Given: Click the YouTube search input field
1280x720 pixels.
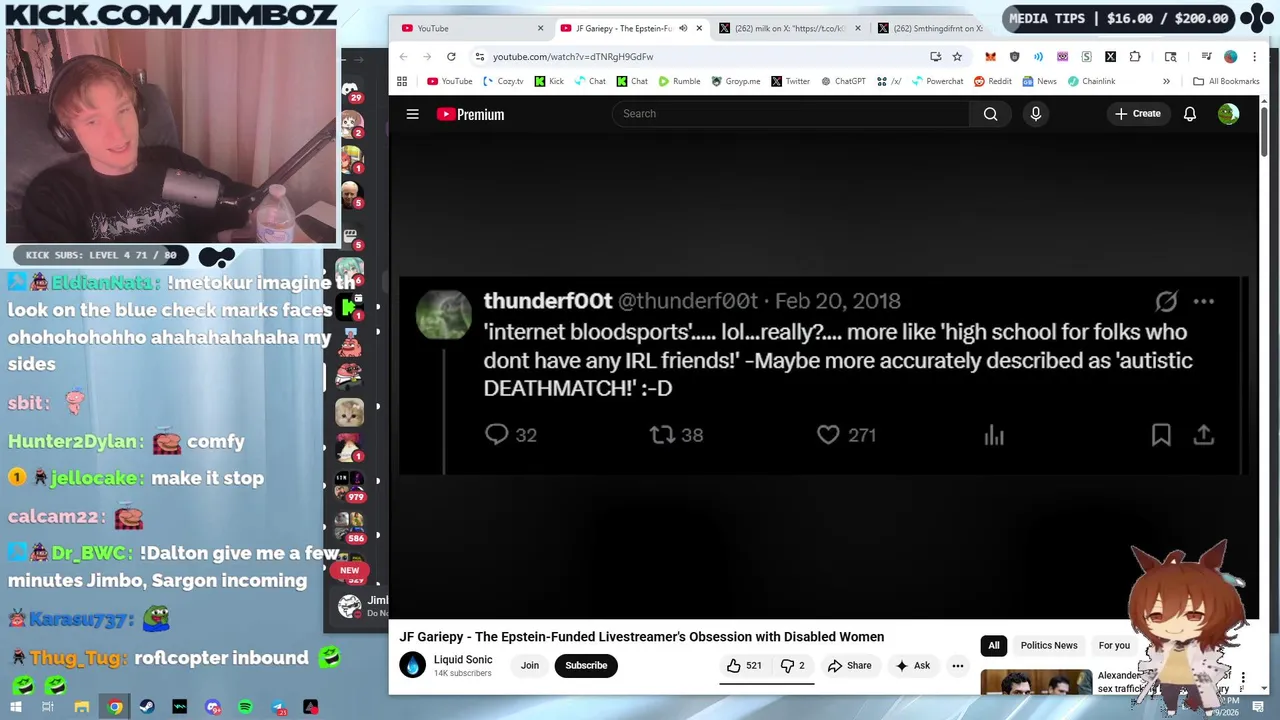Looking at the screenshot, I should [790, 114].
